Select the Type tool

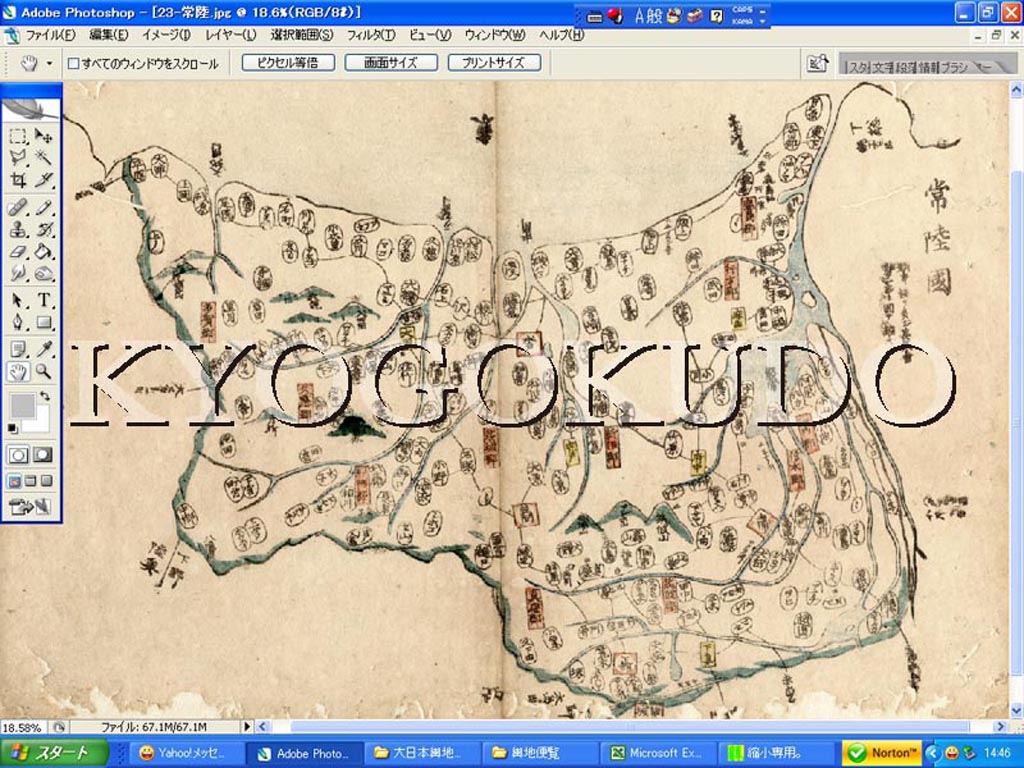point(43,300)
